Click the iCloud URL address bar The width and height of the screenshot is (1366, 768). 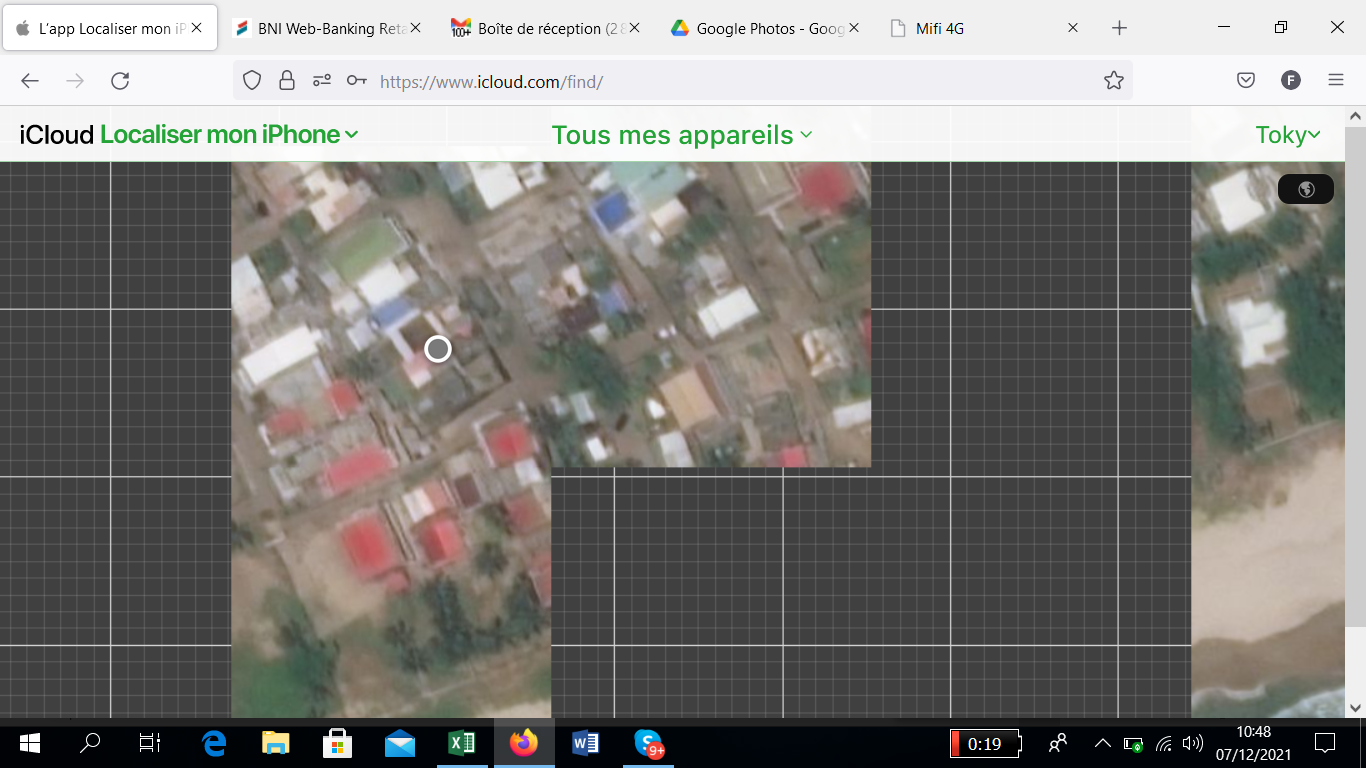pyautogui.click(x=700, y=81)
